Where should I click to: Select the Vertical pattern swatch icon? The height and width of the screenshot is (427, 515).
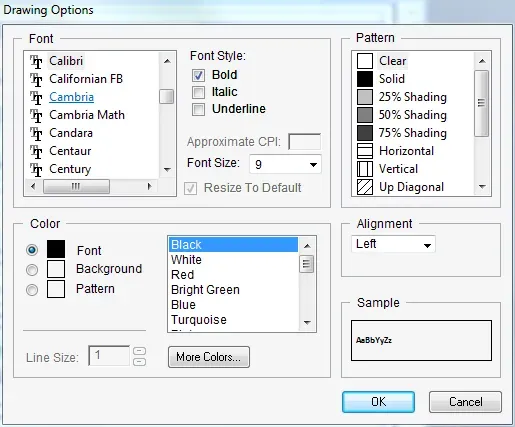tap(365, 169)
